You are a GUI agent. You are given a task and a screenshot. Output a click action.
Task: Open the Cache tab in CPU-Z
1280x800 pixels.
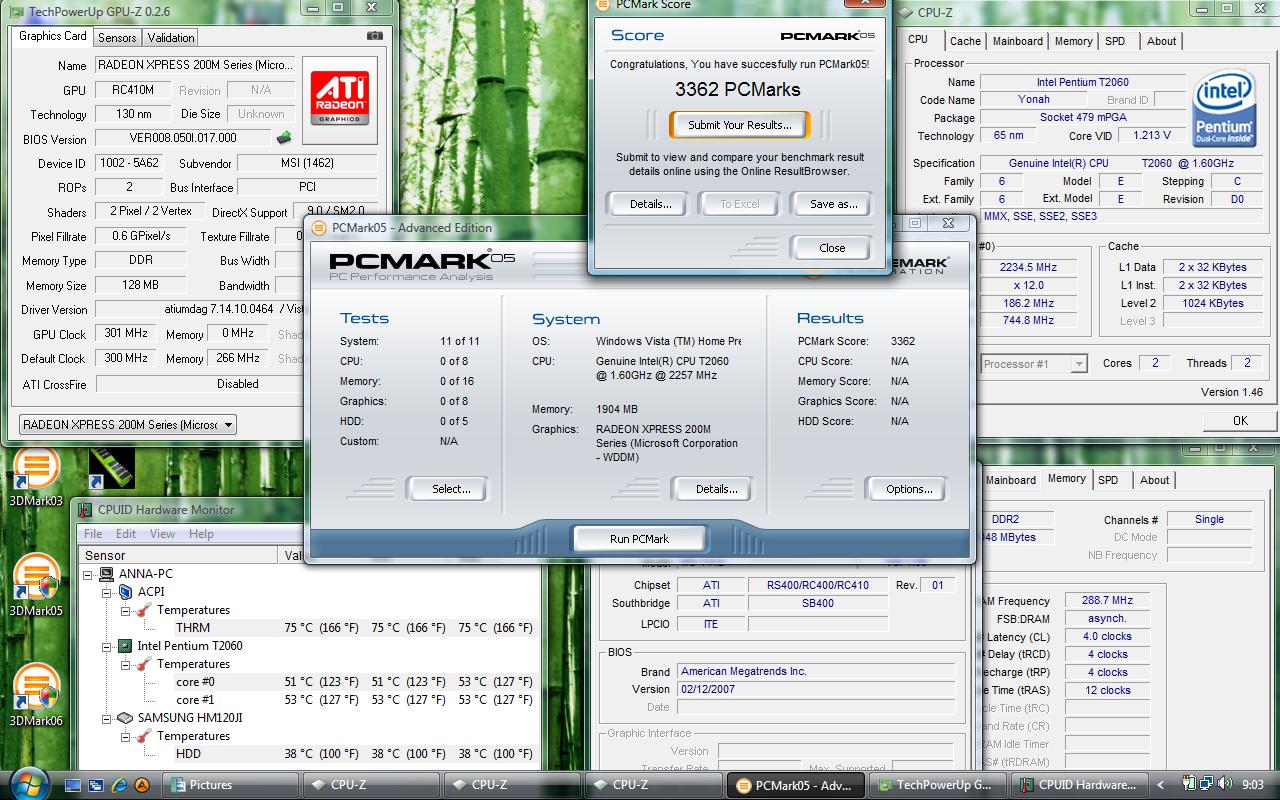(965, 41)
